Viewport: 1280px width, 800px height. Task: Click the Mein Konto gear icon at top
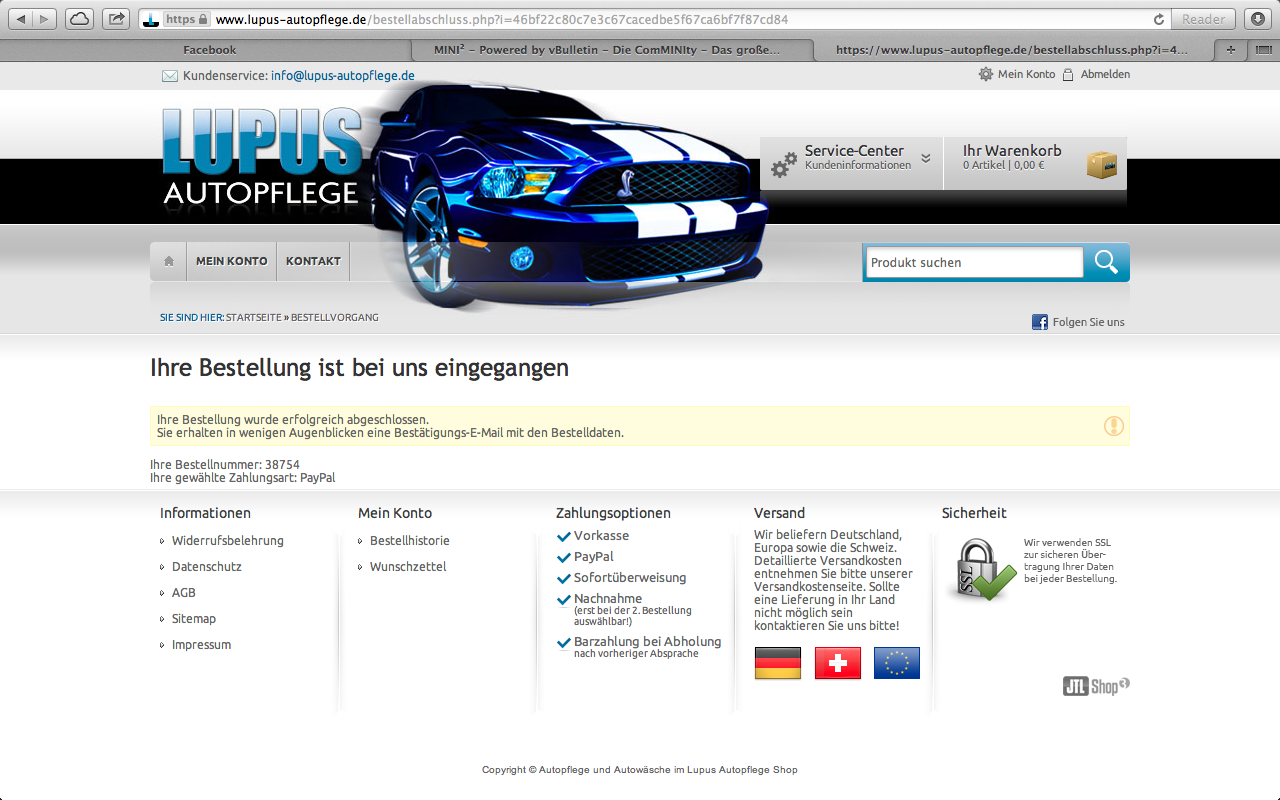(986, 74)
